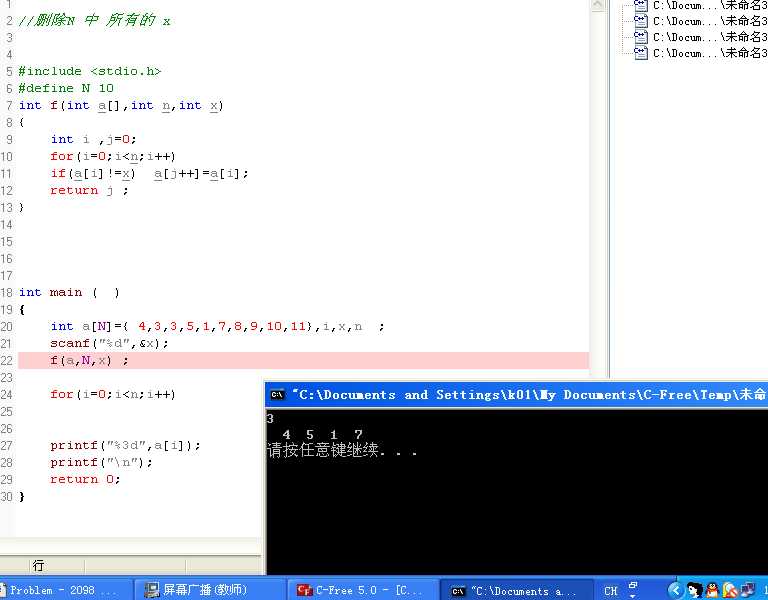768x600 pixels.
Task: Click the orange tray icon right of the penguin
Action: click(x=730, y=590)
